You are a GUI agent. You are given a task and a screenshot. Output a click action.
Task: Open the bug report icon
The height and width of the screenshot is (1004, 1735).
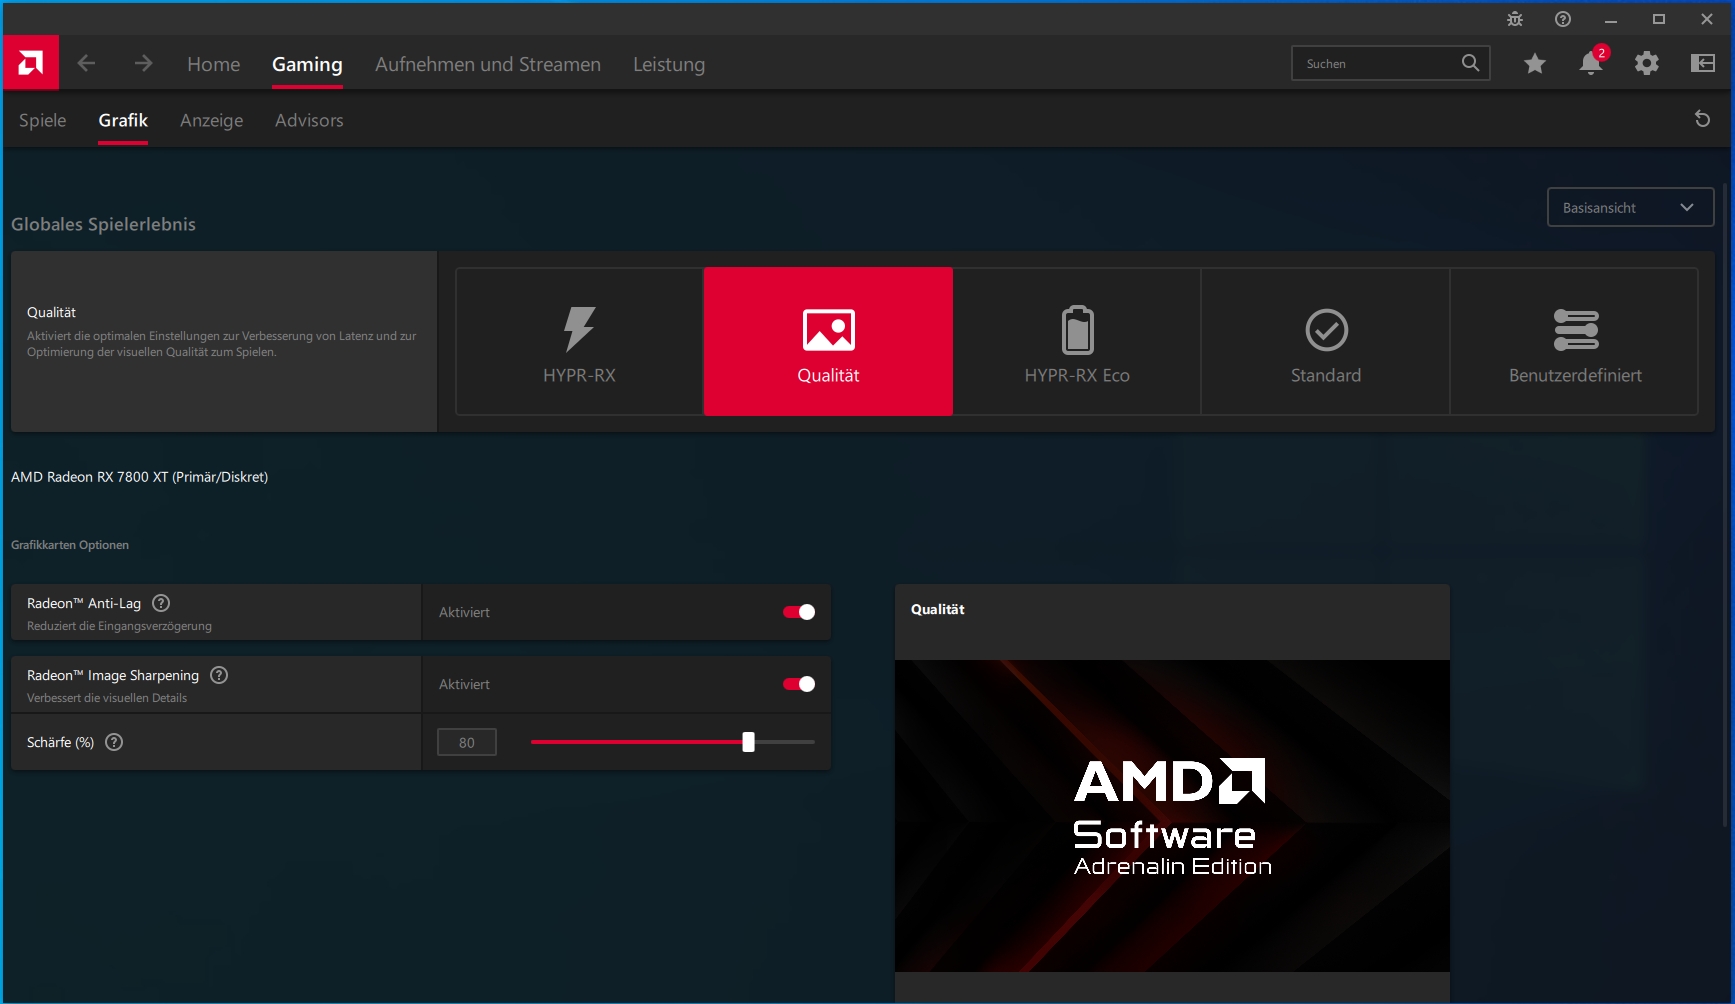tap(1515, 19)
